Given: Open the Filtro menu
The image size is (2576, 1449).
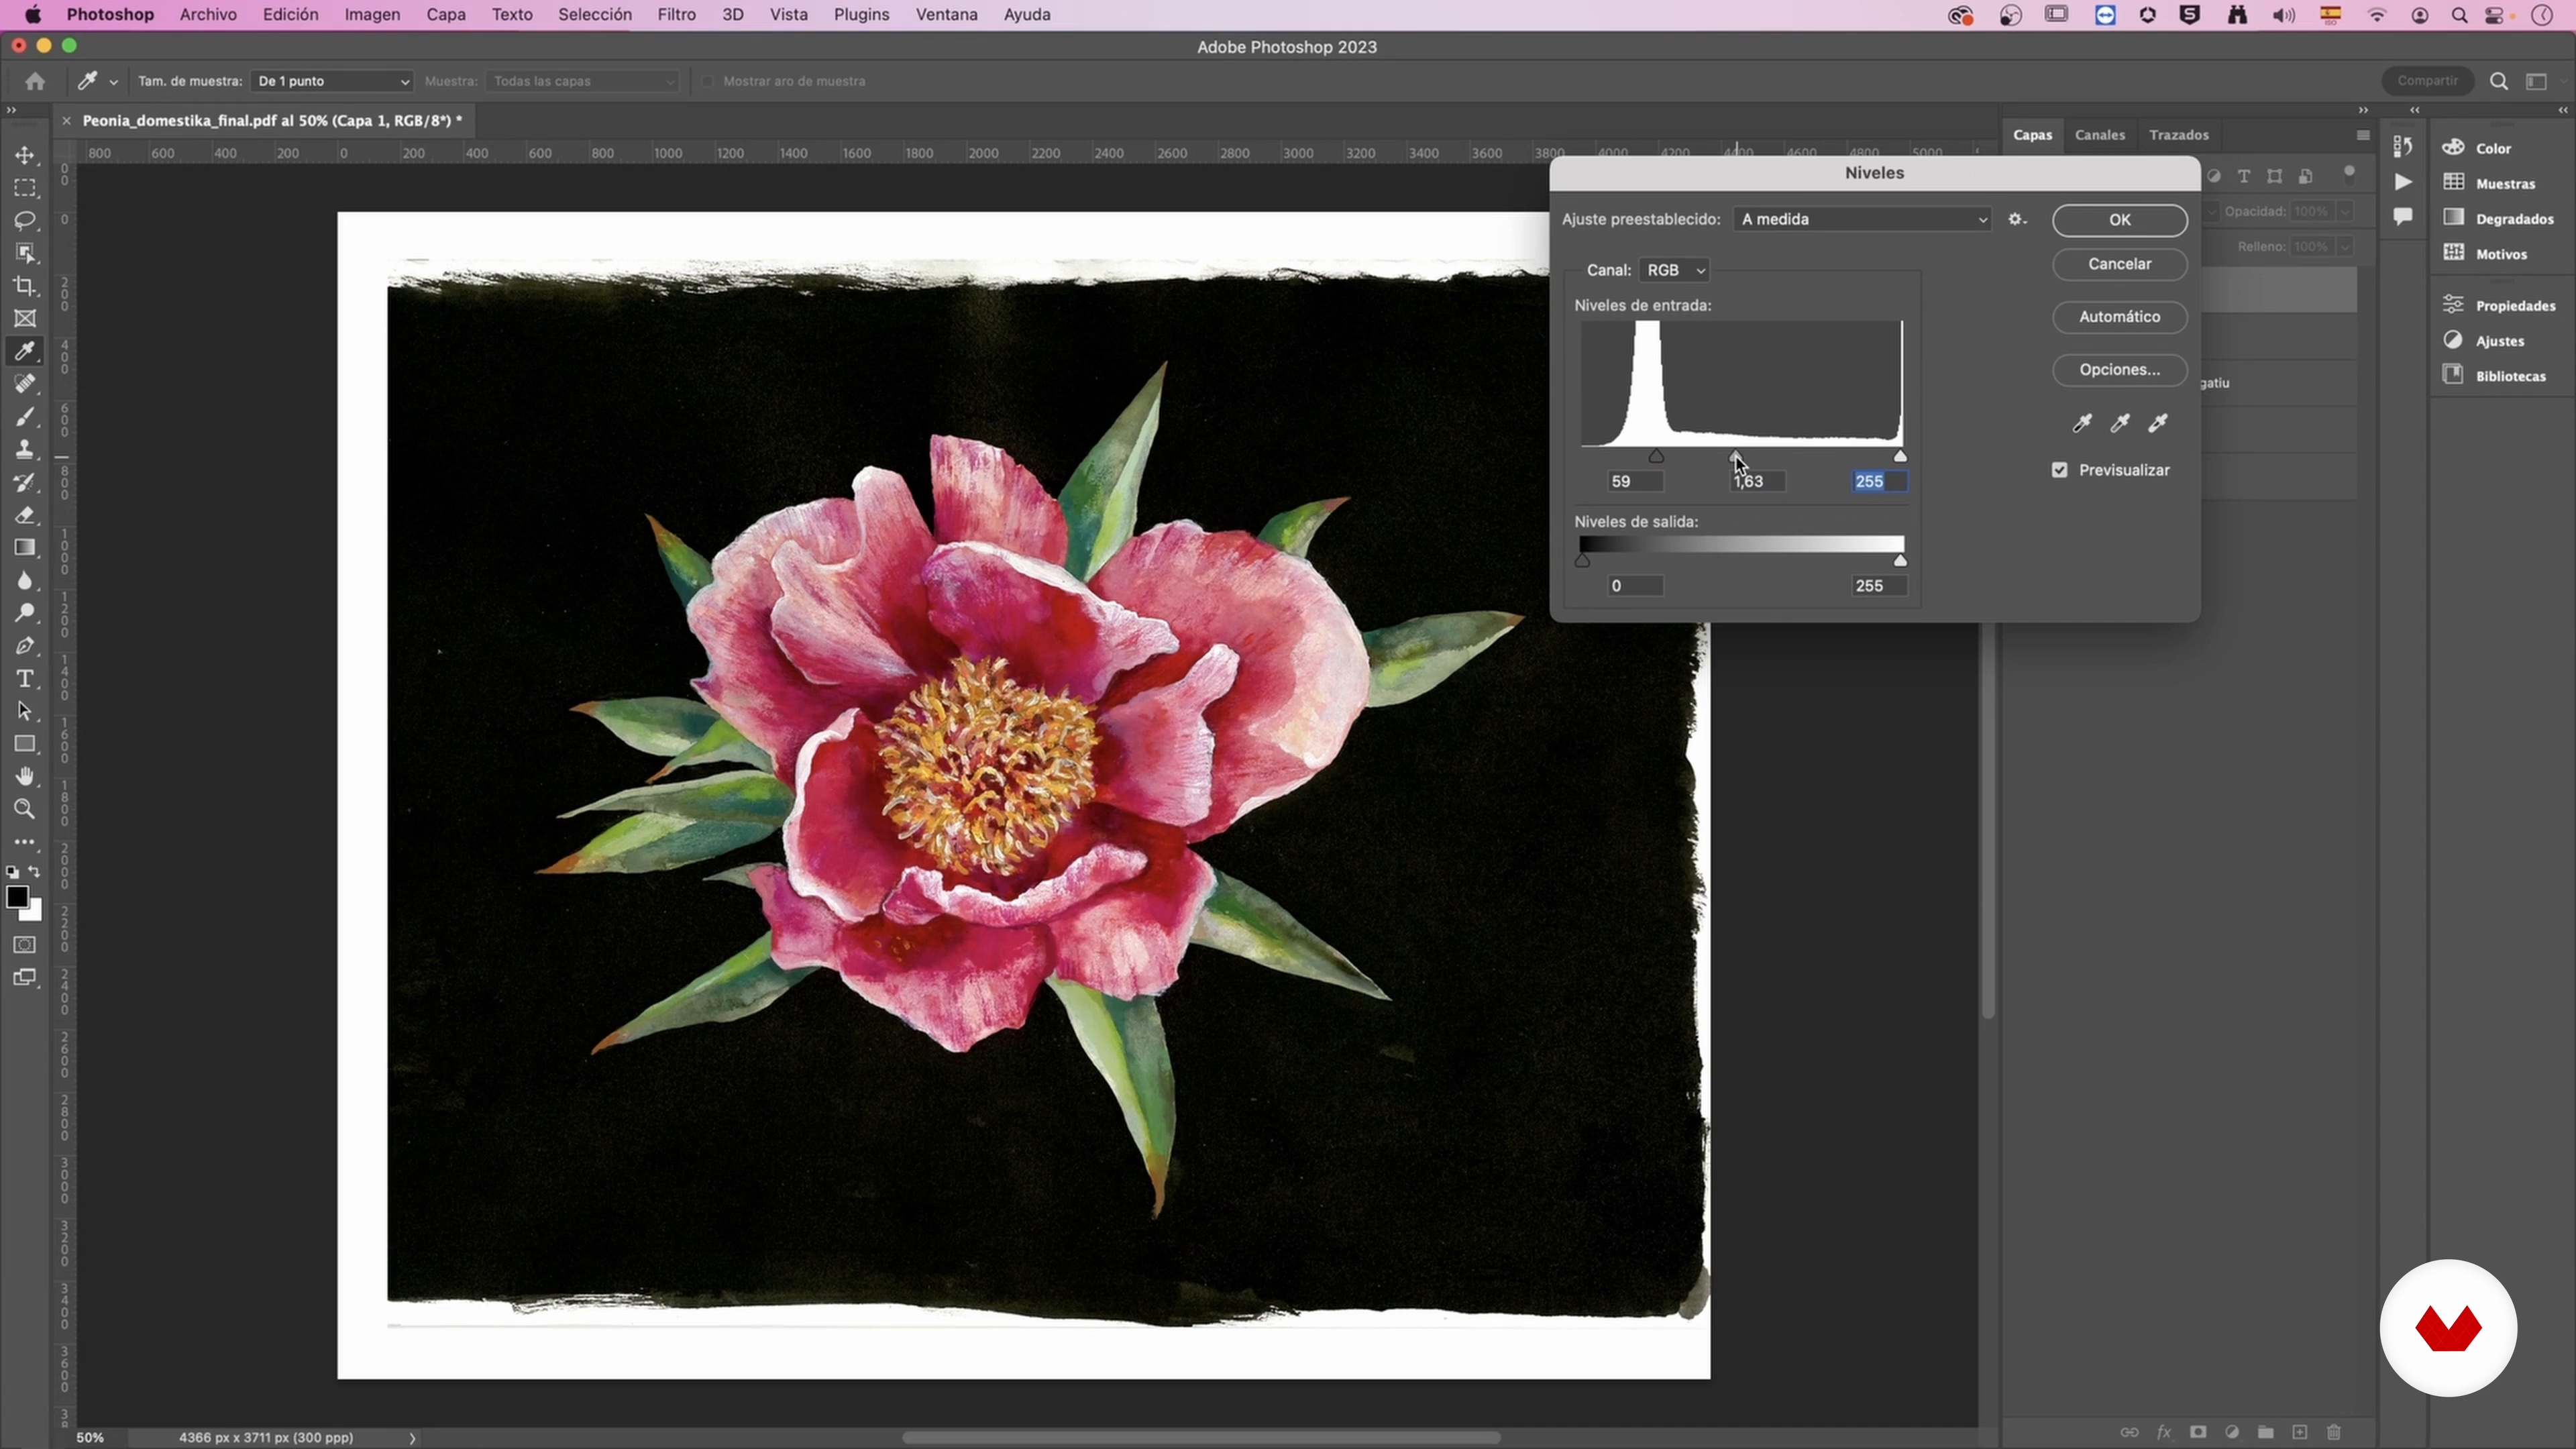Looking at the screenshot, I should click(x=676, y=15).
